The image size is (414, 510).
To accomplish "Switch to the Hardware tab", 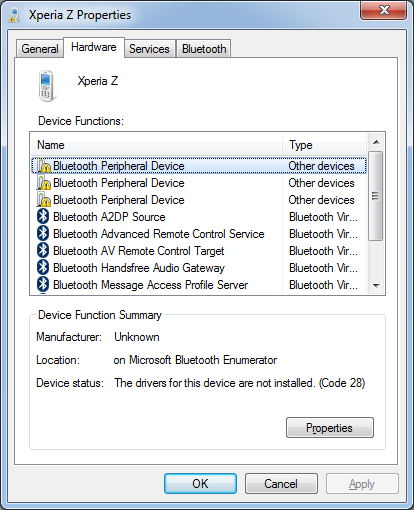I will [x=94, y=47].
